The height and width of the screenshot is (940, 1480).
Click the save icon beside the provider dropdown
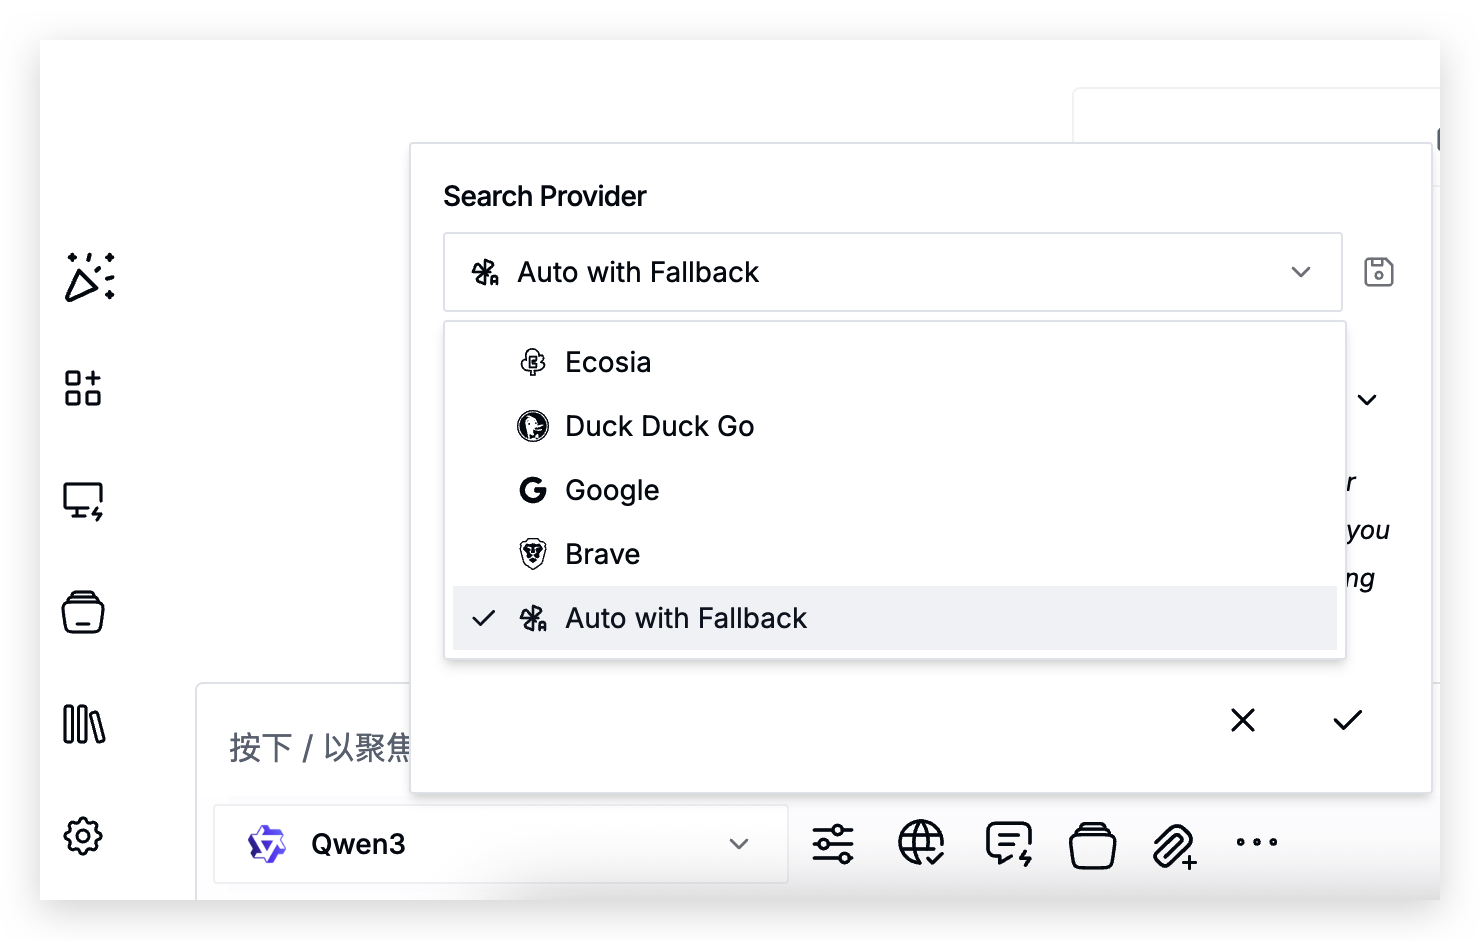(1379, 272)
